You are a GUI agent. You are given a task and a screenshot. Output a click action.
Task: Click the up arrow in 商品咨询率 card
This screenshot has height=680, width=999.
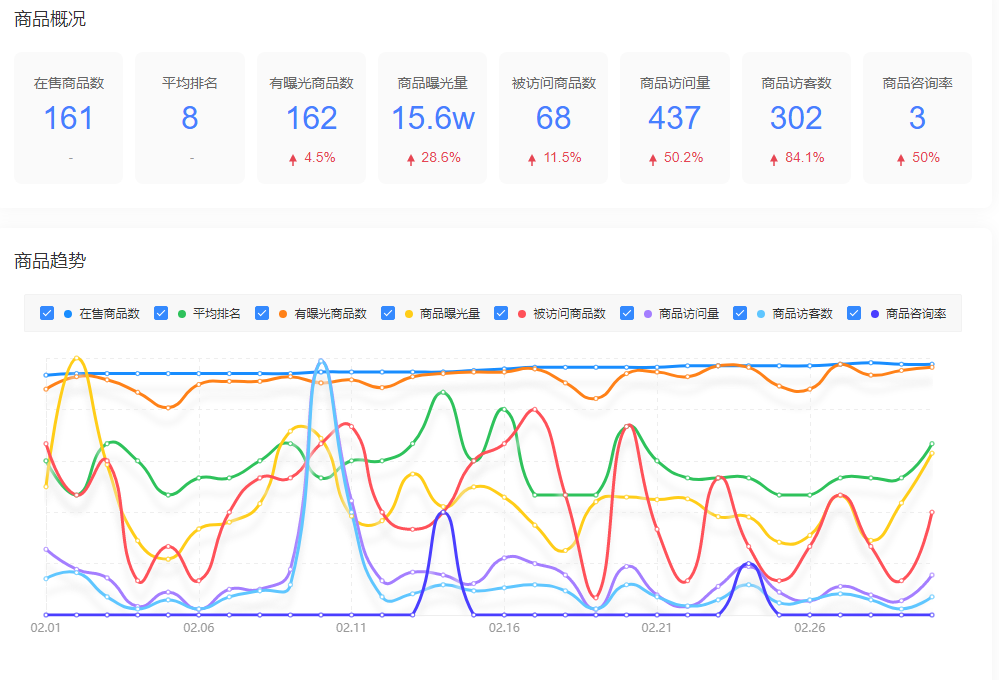[x=900, y=159]
